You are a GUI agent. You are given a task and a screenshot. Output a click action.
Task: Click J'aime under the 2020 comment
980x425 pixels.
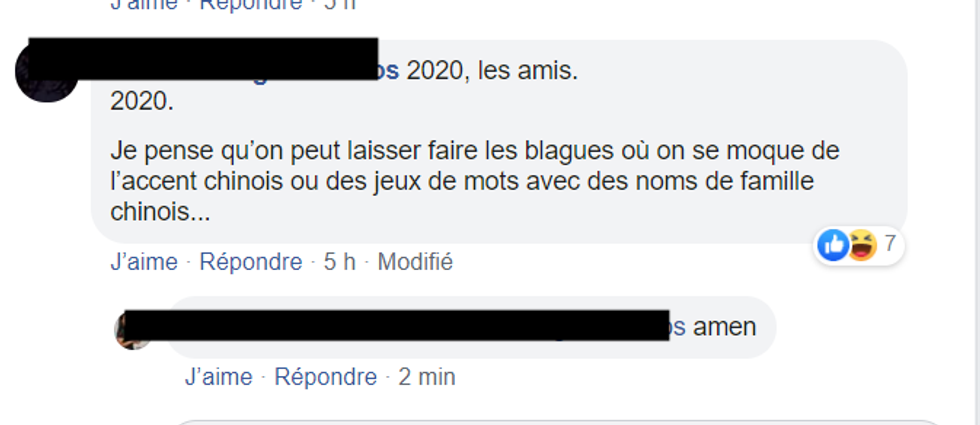point(144,262)
